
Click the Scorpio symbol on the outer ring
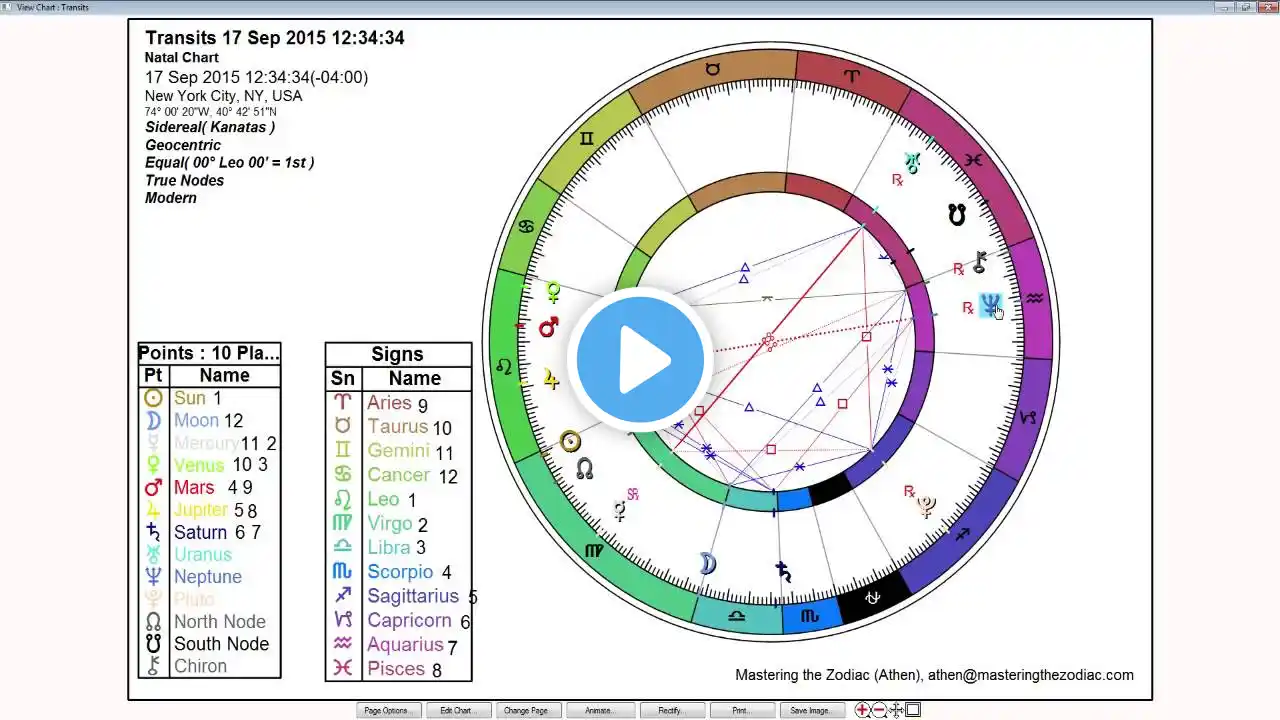point(810,616)
